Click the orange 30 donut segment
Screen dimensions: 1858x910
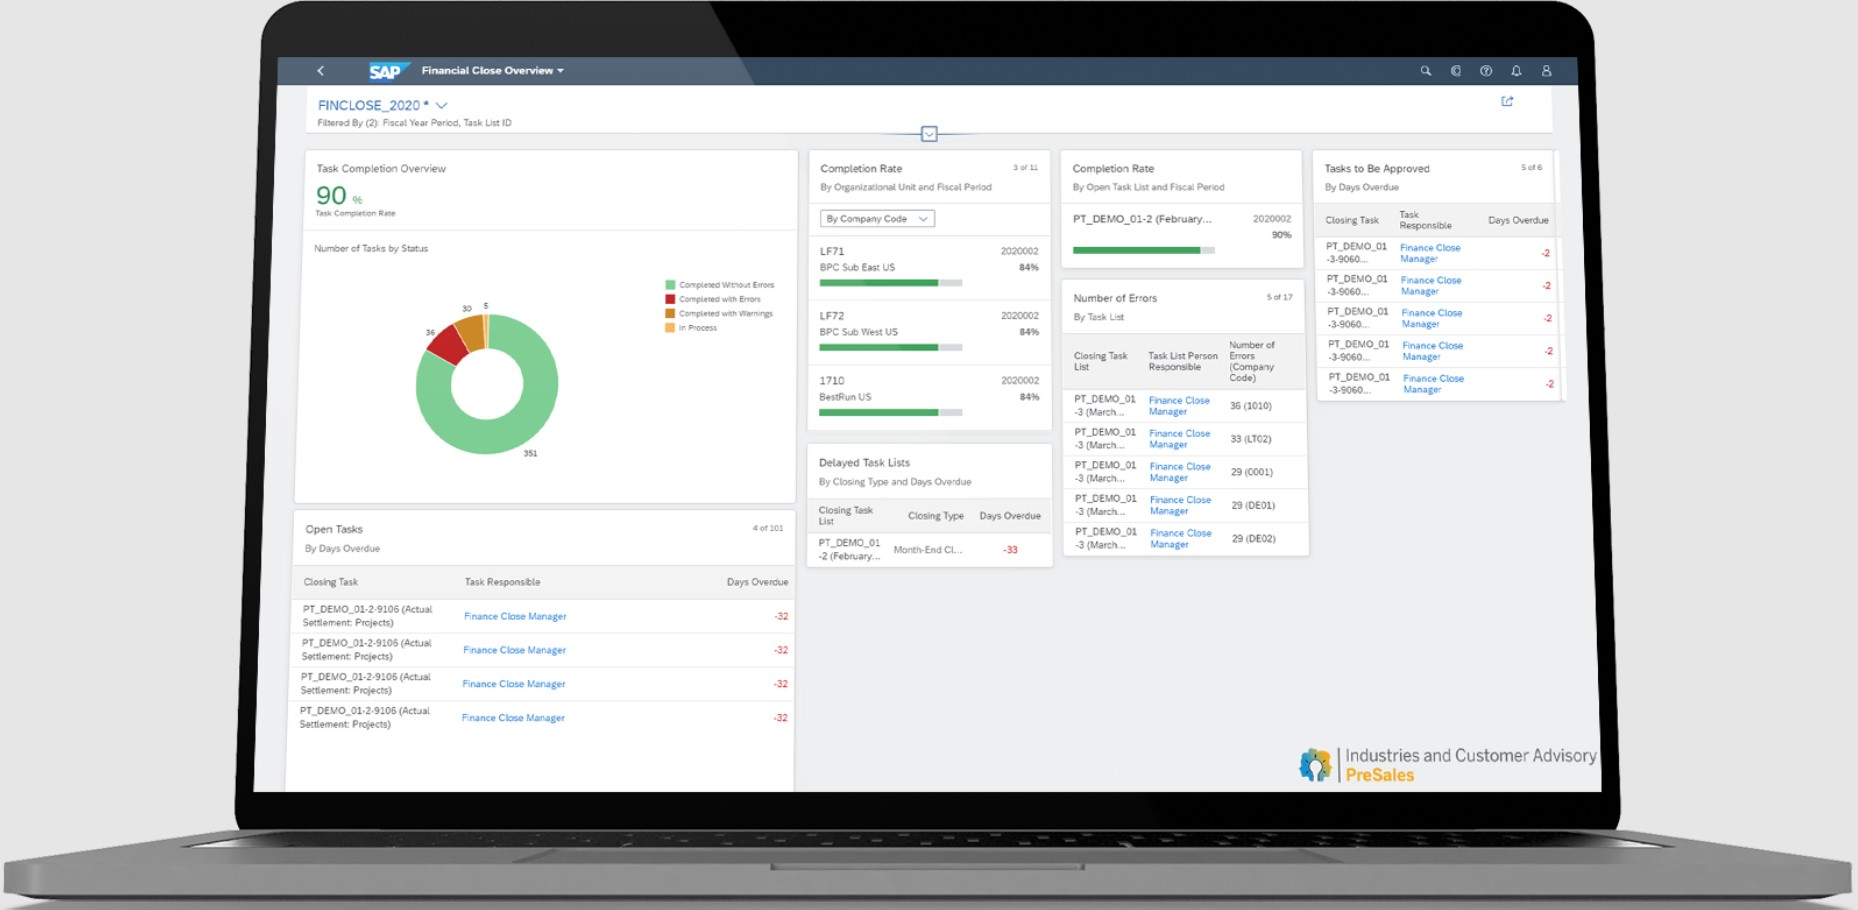coord(470,332)
